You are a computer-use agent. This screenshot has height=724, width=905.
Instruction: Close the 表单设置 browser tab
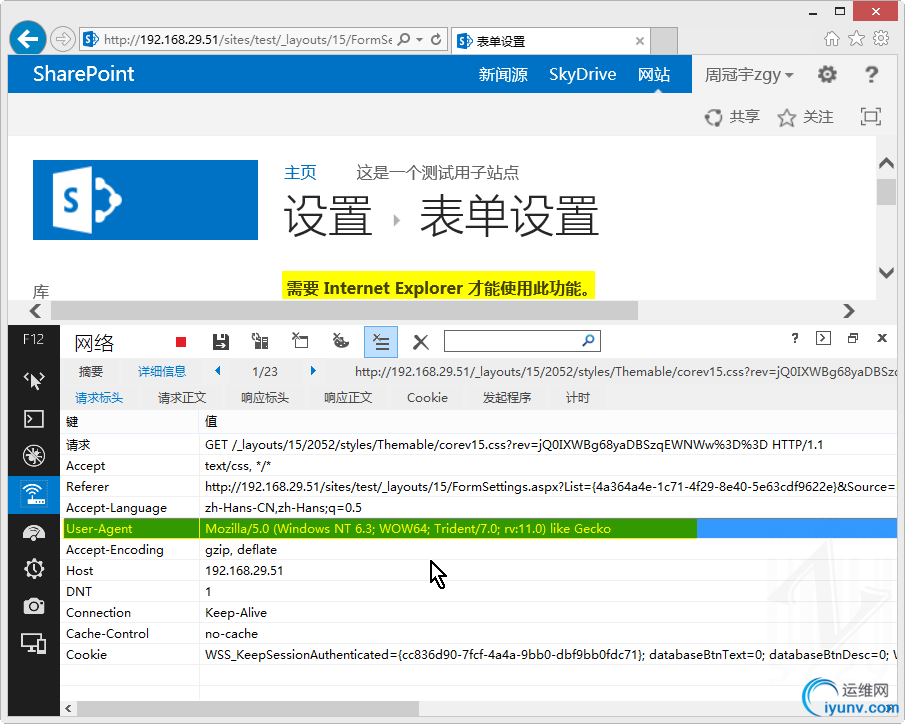click(640, 41)
